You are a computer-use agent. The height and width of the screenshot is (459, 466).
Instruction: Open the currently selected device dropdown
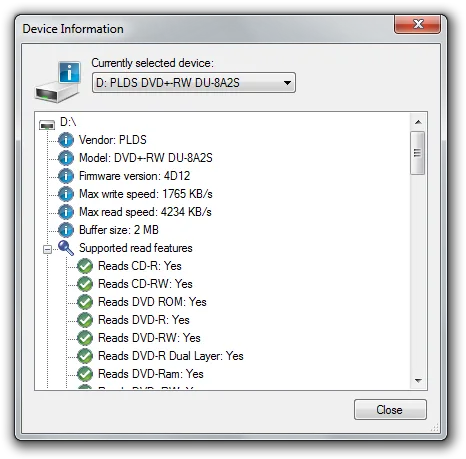194,83
